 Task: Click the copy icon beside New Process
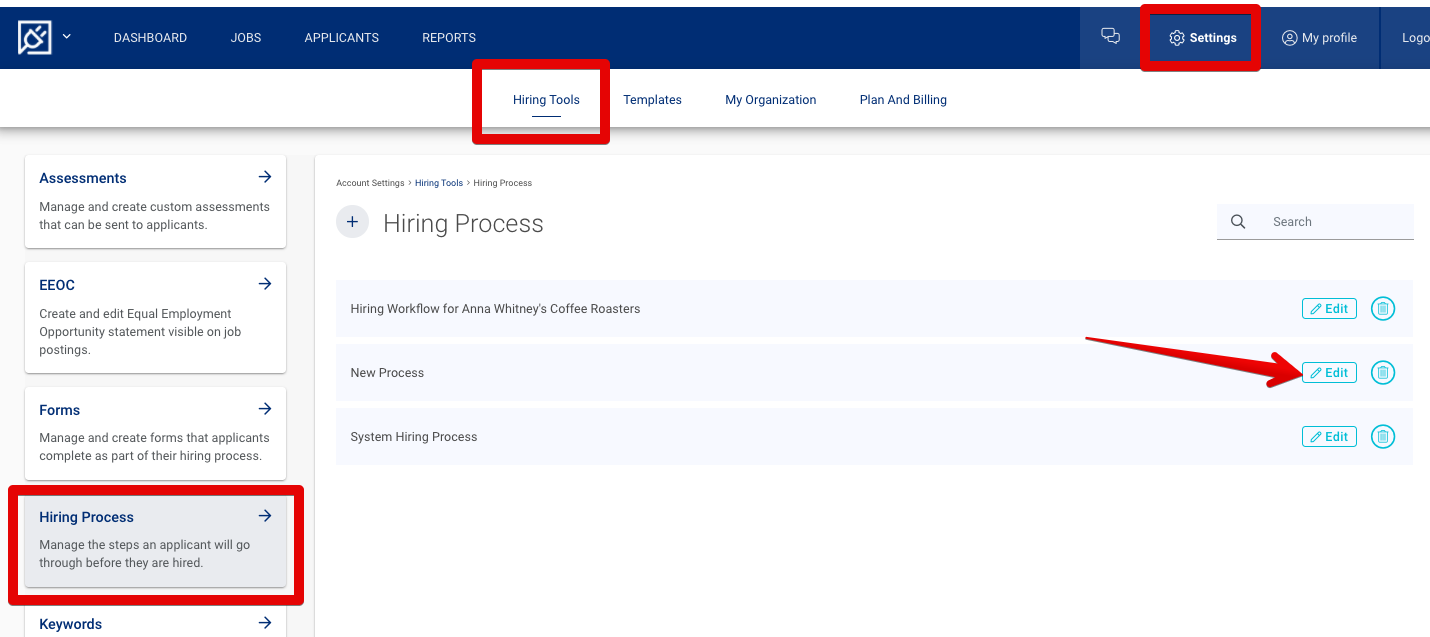click(x=1383, y=372)
